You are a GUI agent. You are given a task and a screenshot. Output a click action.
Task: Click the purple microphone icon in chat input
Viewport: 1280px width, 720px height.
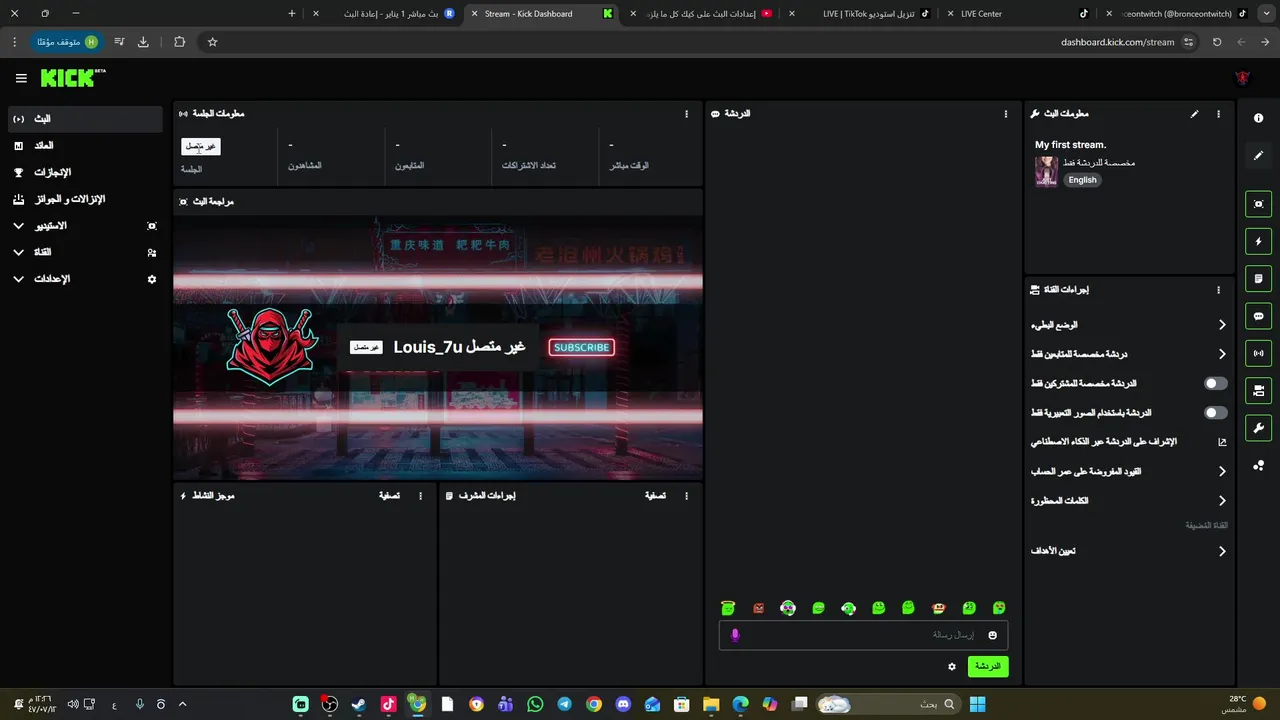735,635
